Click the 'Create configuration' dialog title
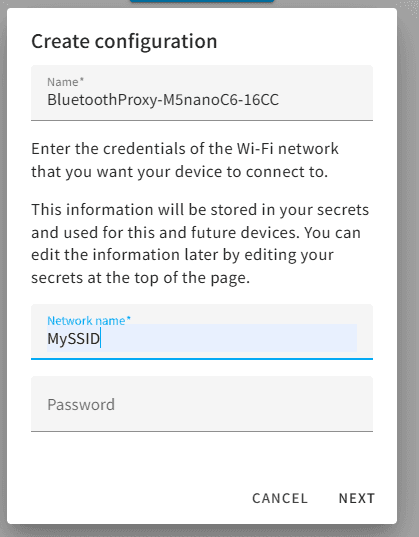419x537 pixels. [x=124, y=41]
